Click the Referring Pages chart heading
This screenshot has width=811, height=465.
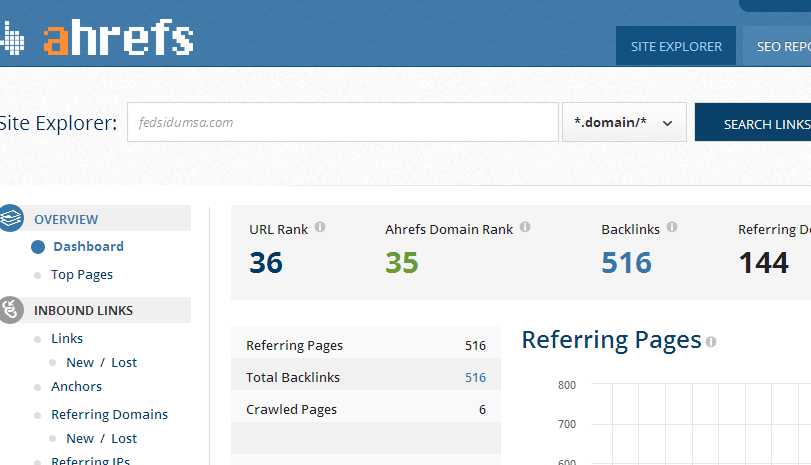(611, 340)
